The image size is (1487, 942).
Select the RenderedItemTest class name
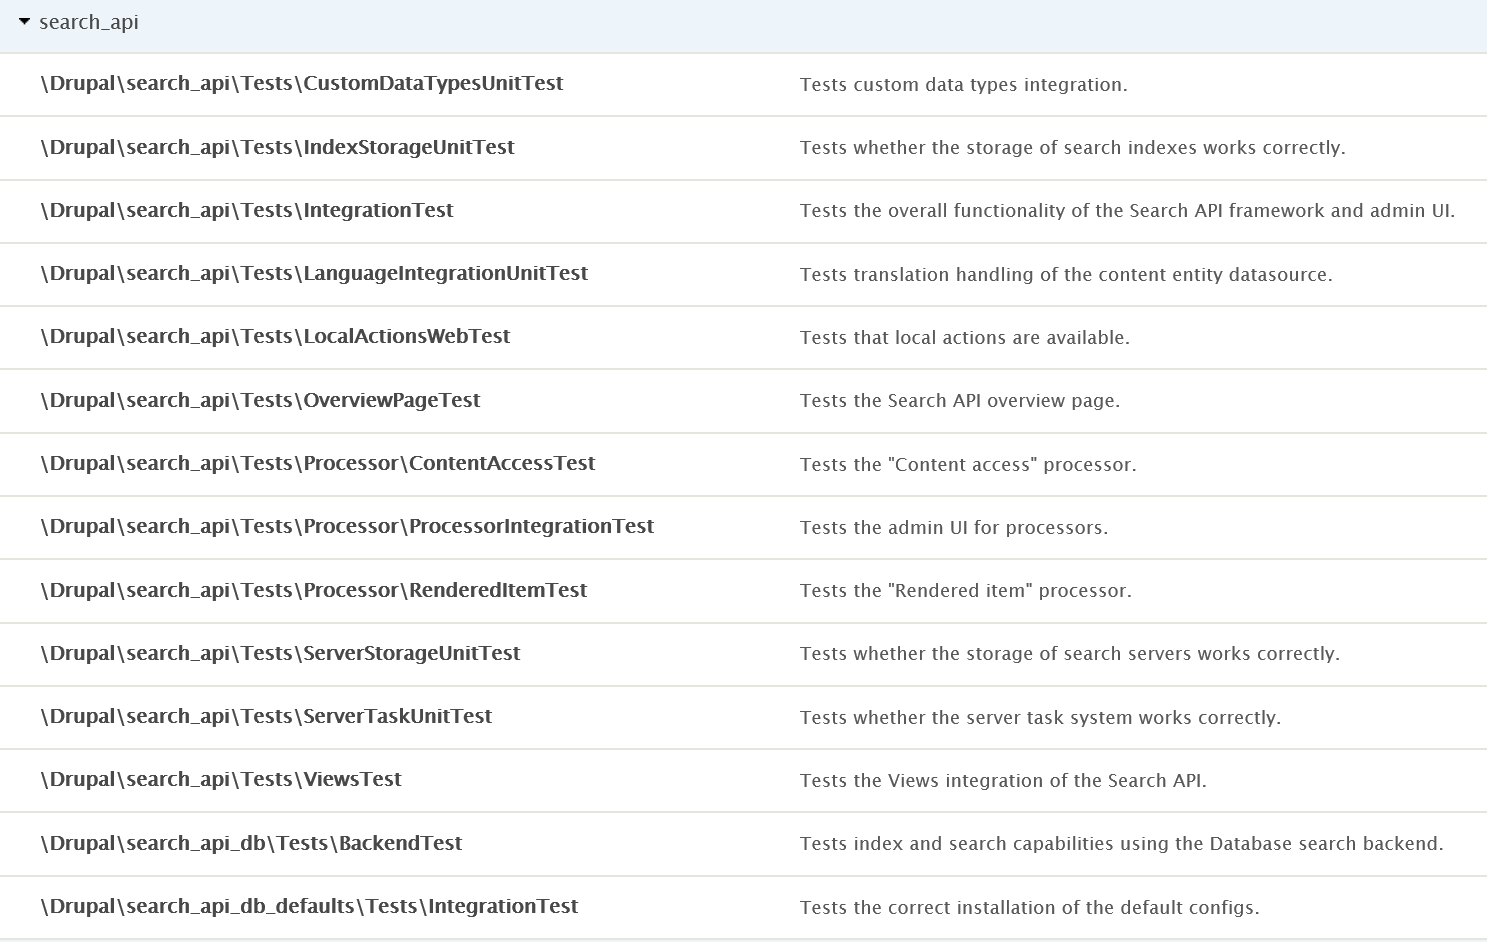(x=314, y=590)
